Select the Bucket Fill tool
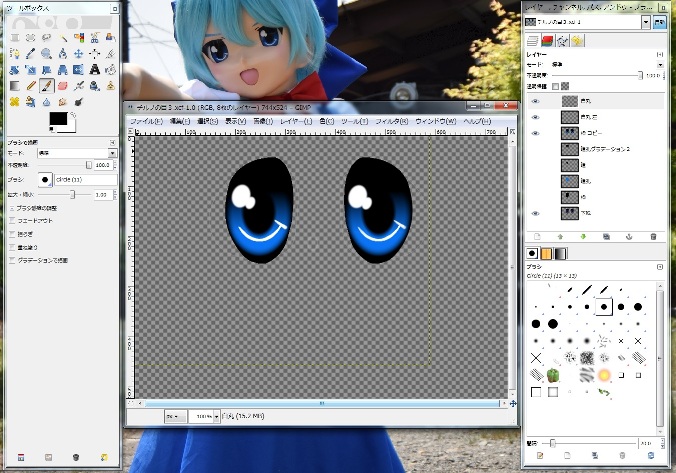This screenshot has height=473, width=676. tap(111, 70)
